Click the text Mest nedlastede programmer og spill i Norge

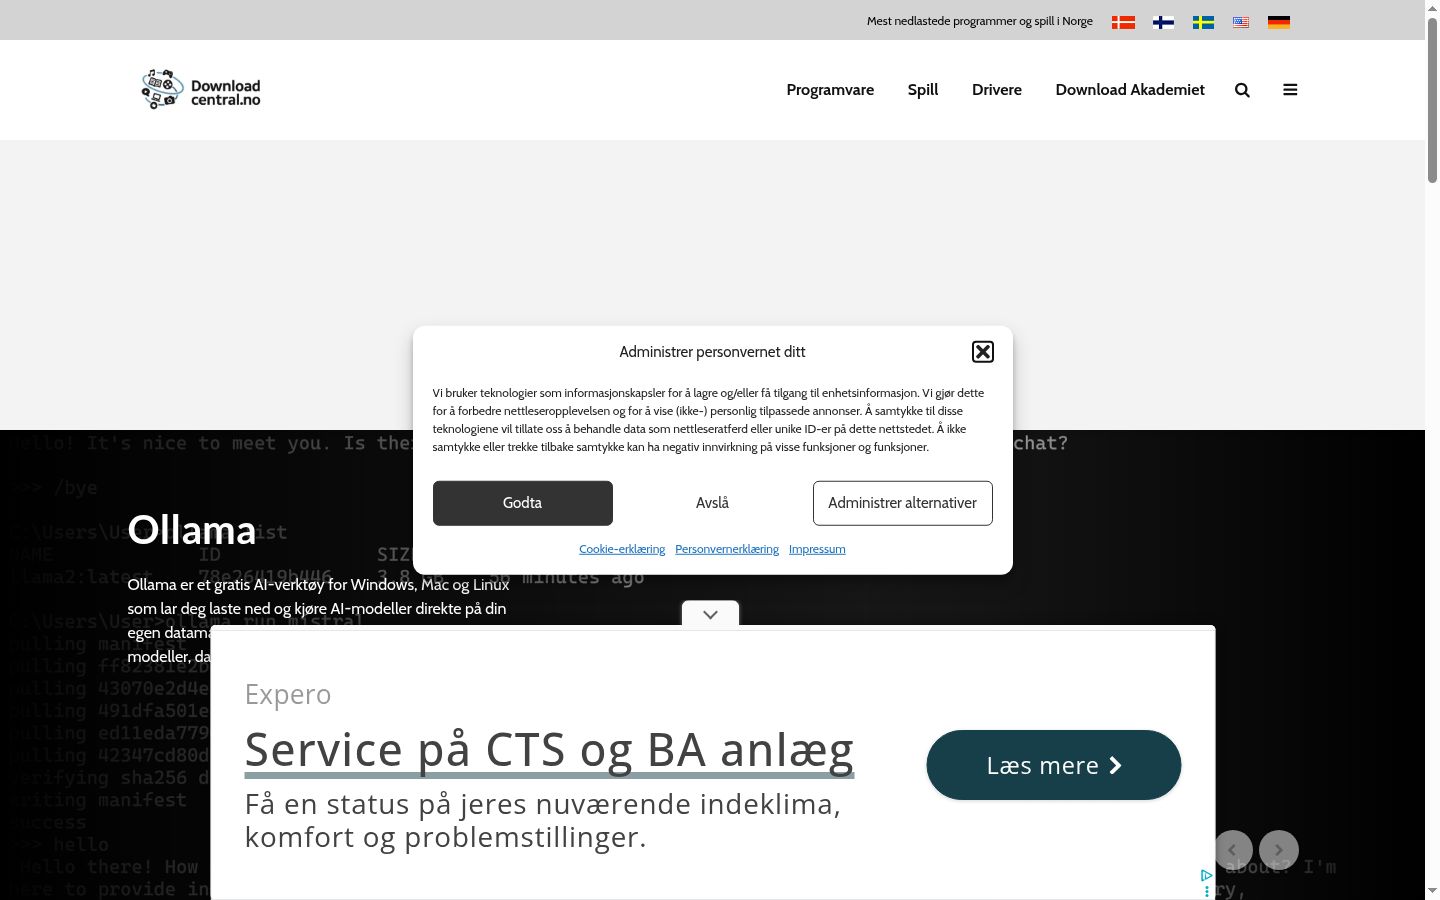(980, 21)
